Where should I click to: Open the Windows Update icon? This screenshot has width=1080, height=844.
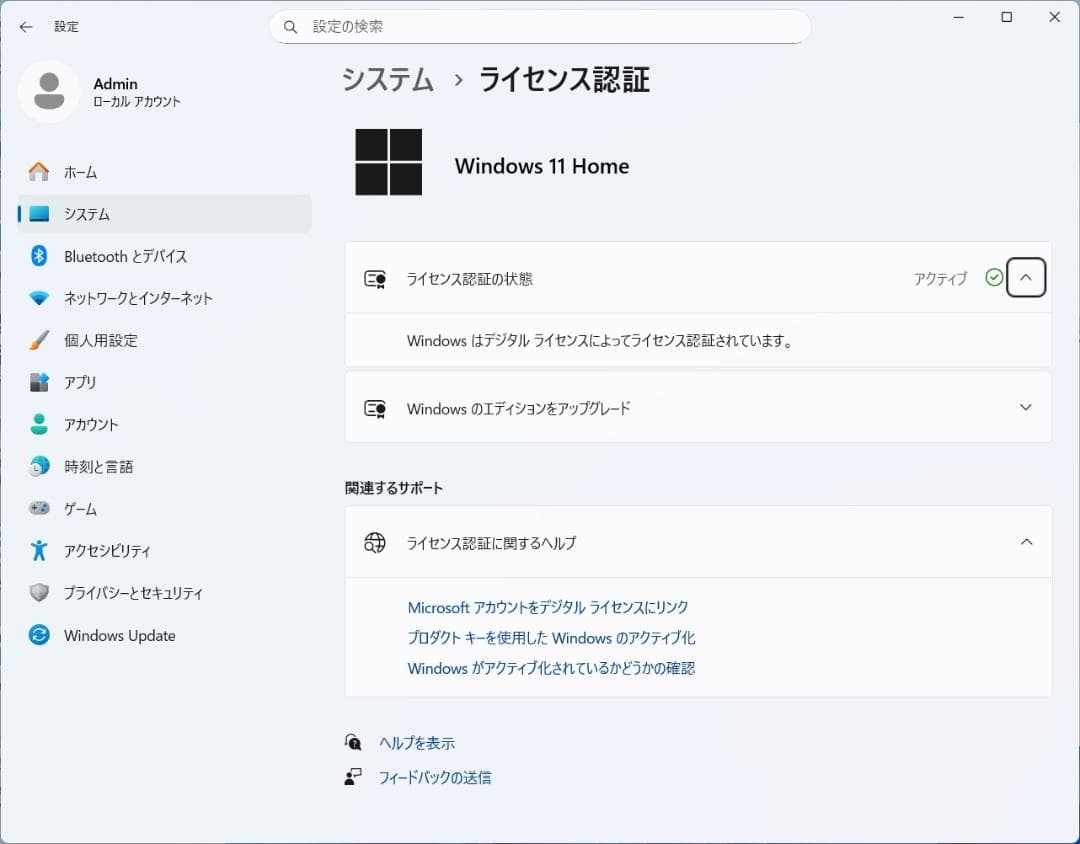pyautogui.click(x=38, y=635)
